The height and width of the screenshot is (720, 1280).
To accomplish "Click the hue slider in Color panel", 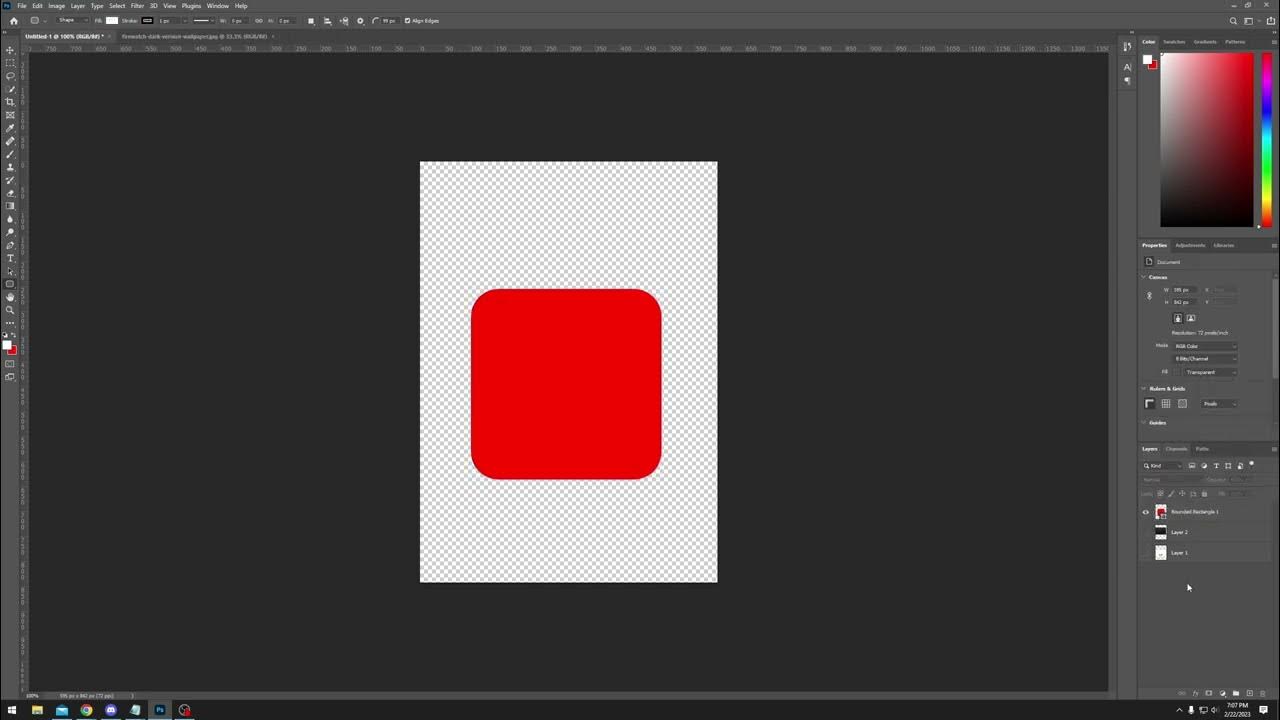I will click(x=1266, y=140).
